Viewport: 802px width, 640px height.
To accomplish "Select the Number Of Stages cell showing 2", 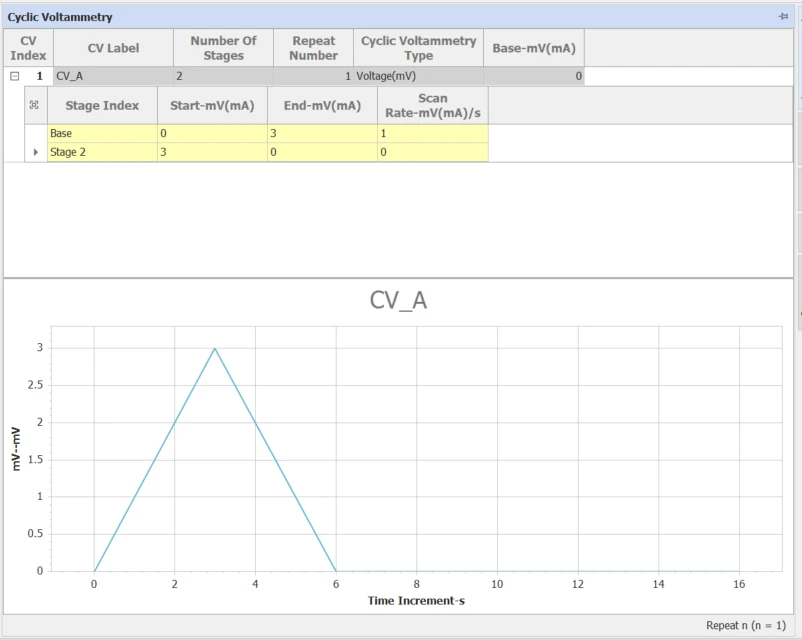I will (x=224, y=76).
